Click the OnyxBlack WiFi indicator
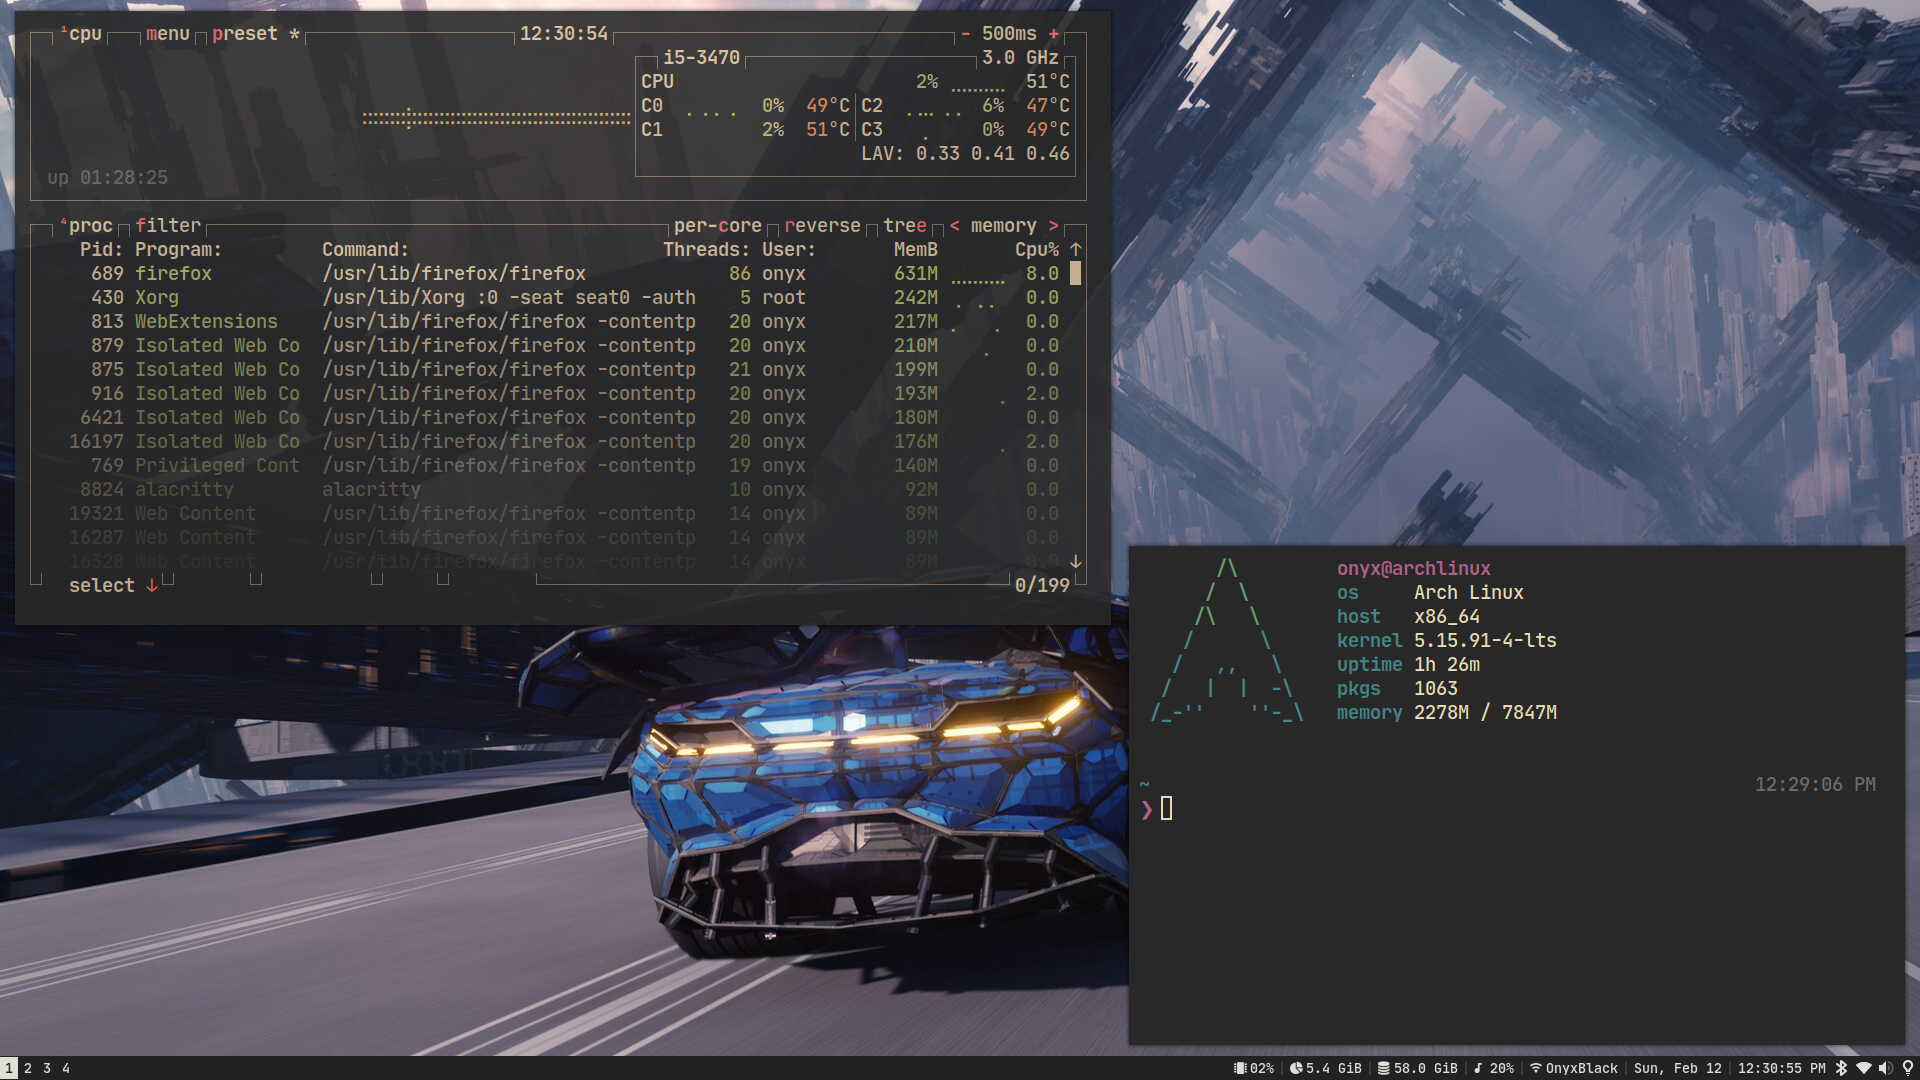The image size is (1920, 1080). (1574, 1068)
